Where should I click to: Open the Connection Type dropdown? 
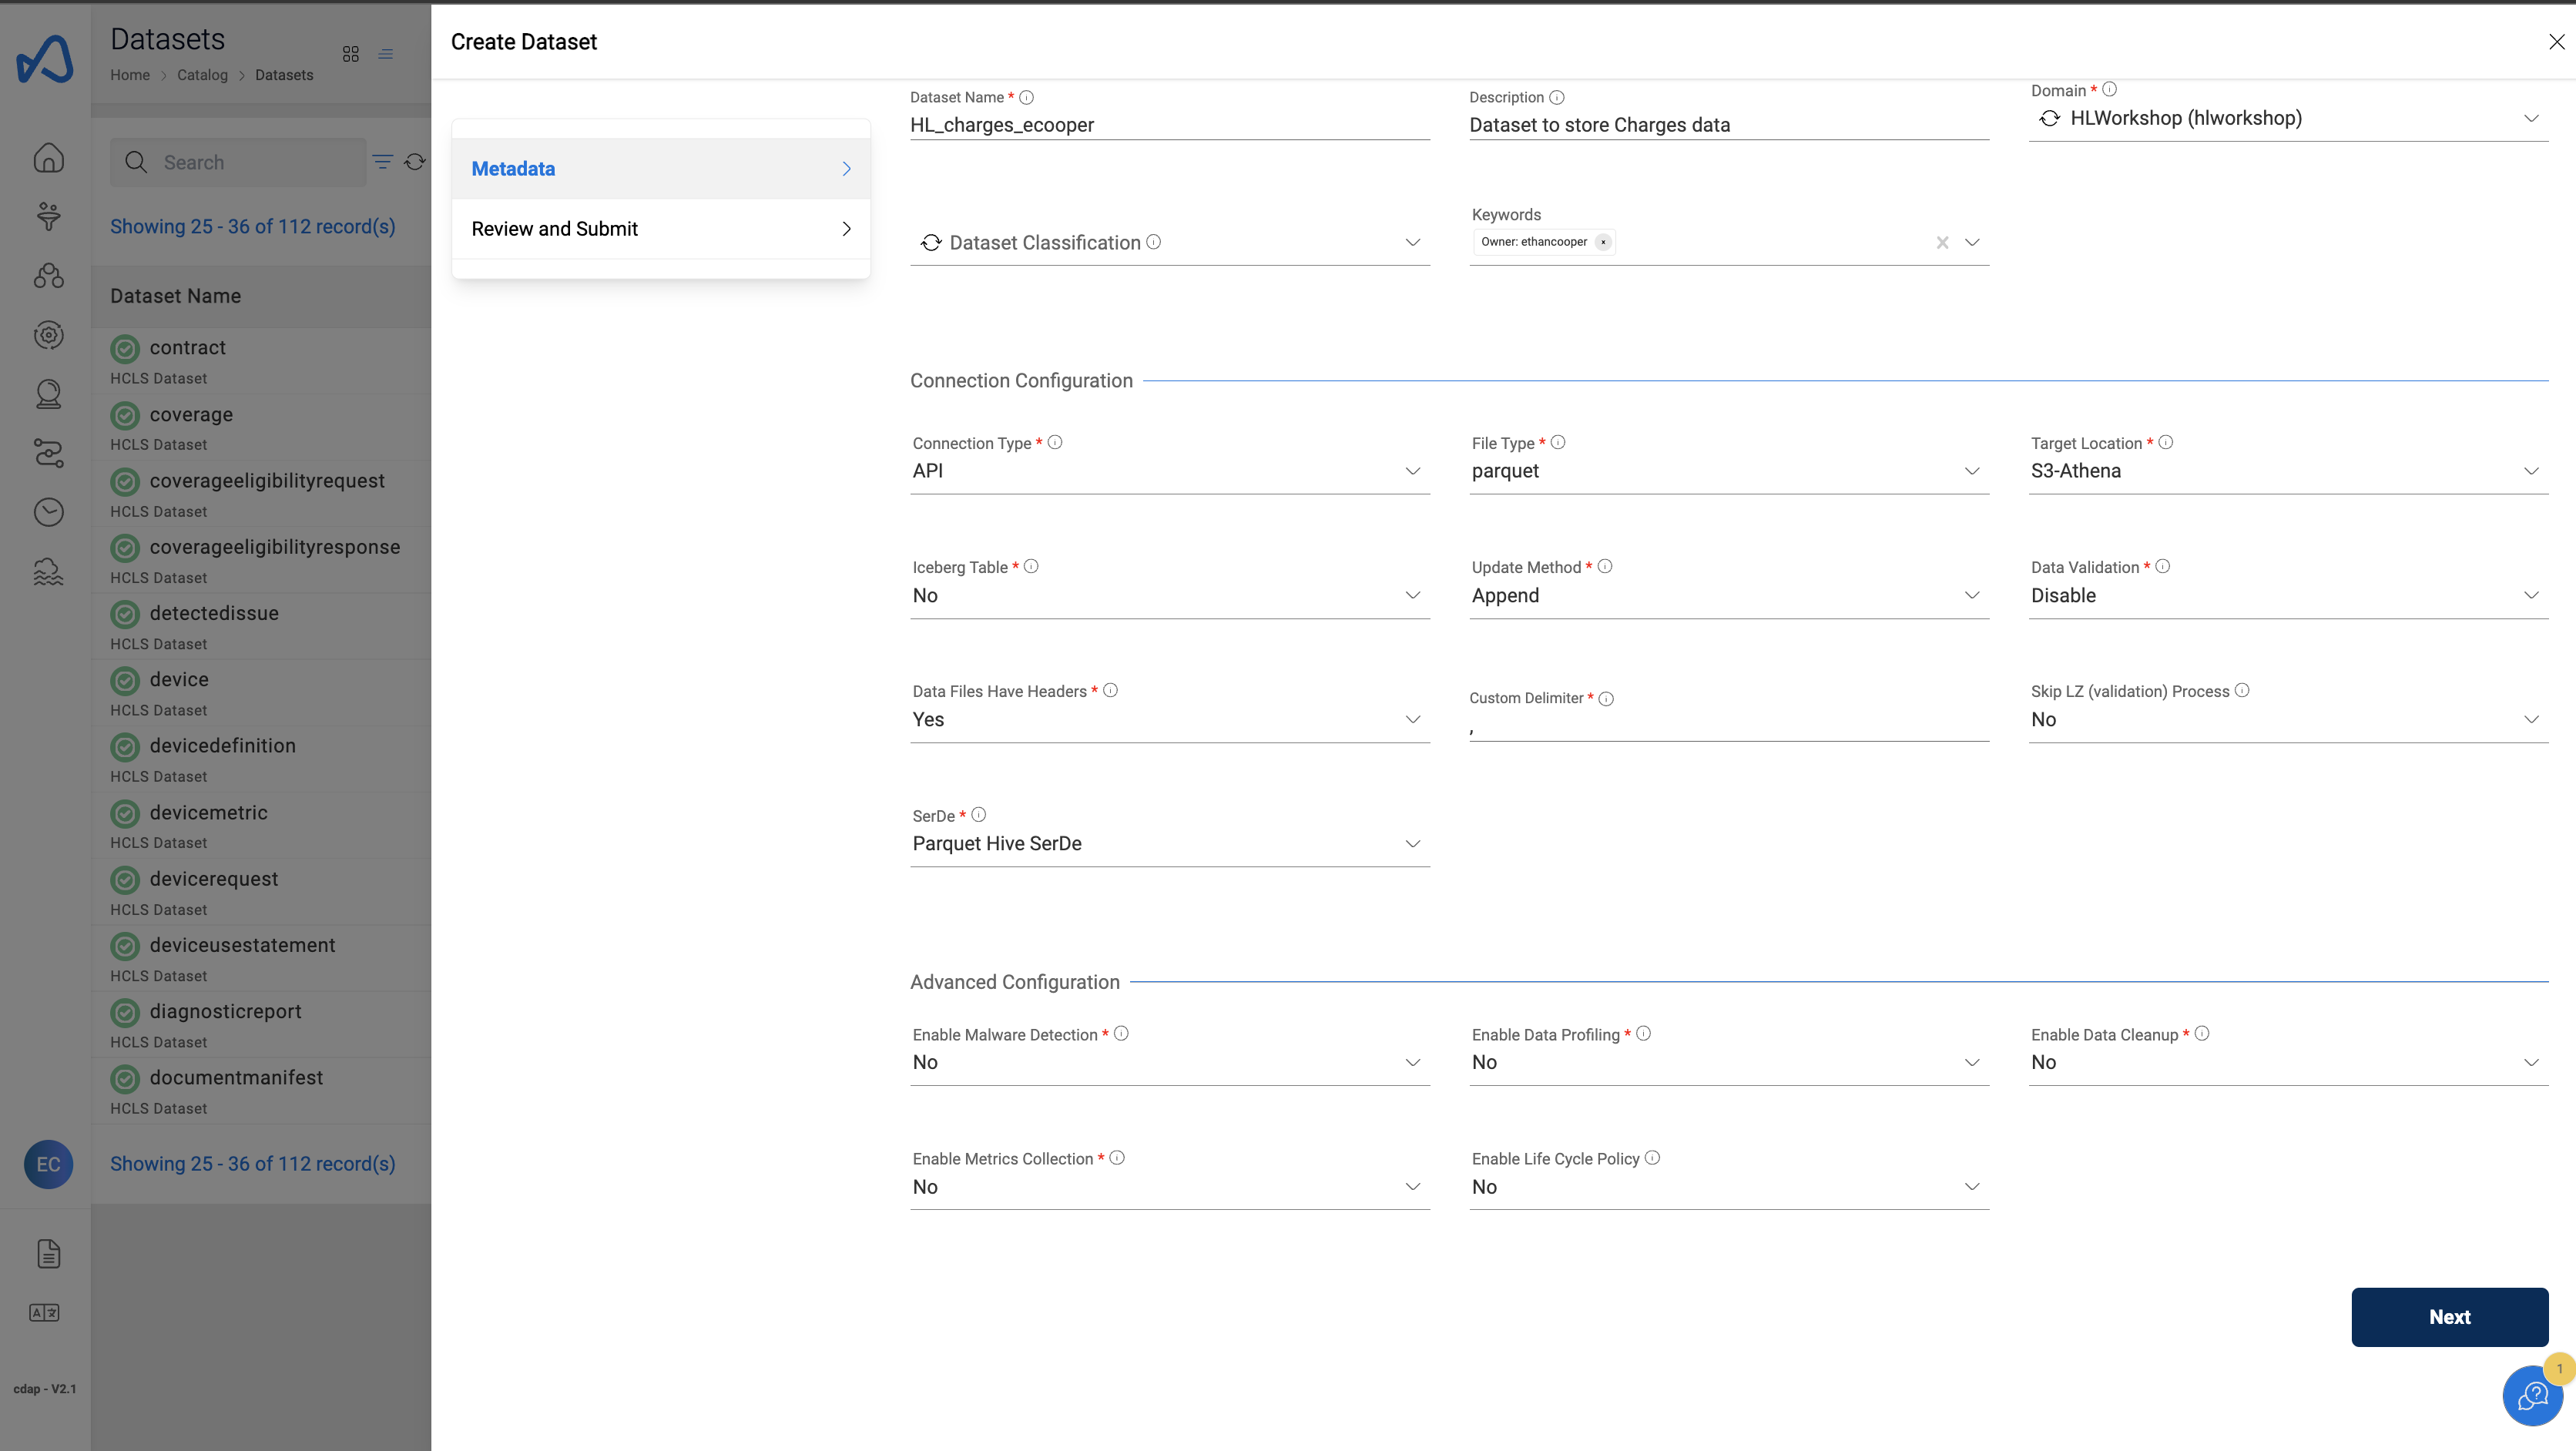[x=1169, y=471]
